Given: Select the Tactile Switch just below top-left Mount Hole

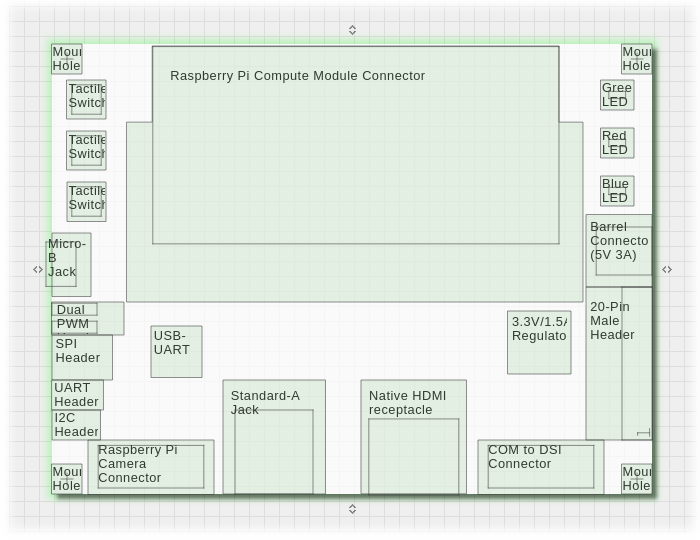Looking at the screenshot, I should pos(86,100).
